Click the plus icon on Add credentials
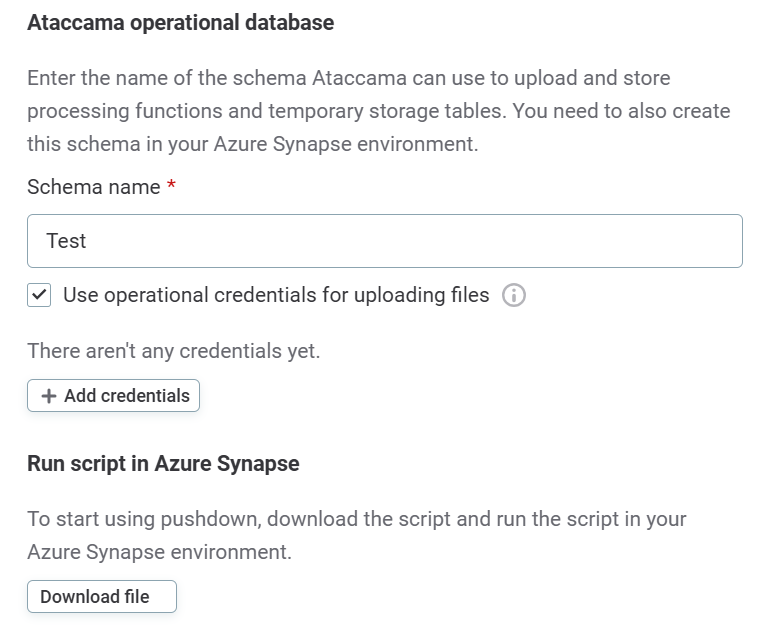This screenshot has width=780, height=634. pyautogui.click(x=48, y=396)
